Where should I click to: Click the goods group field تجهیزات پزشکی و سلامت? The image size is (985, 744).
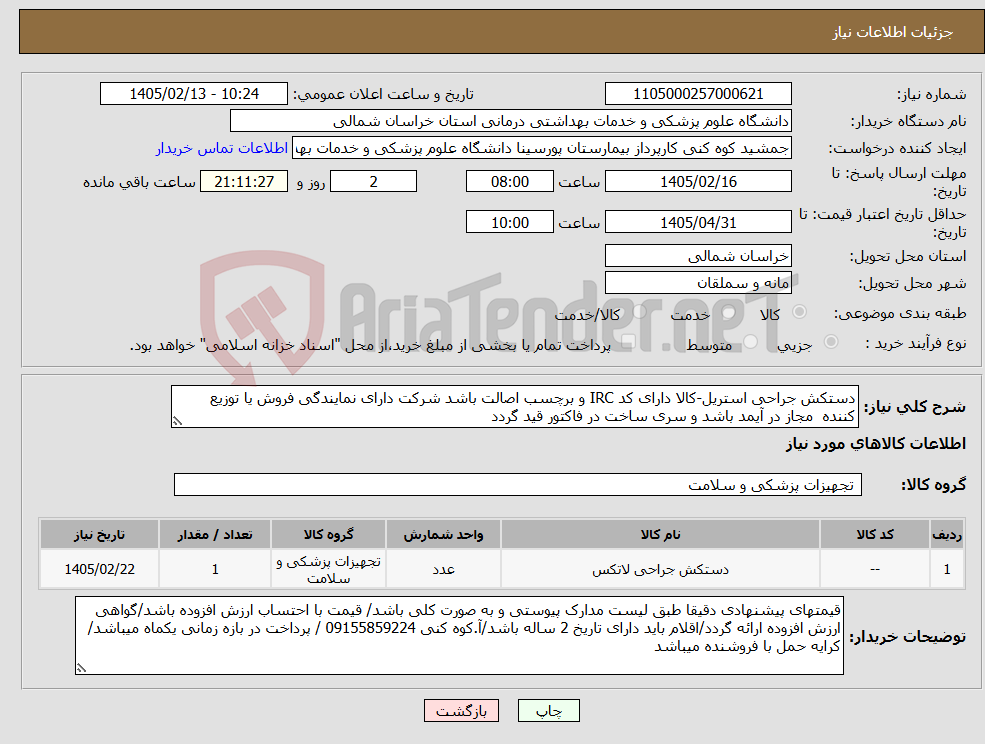[x=518, y=484]
